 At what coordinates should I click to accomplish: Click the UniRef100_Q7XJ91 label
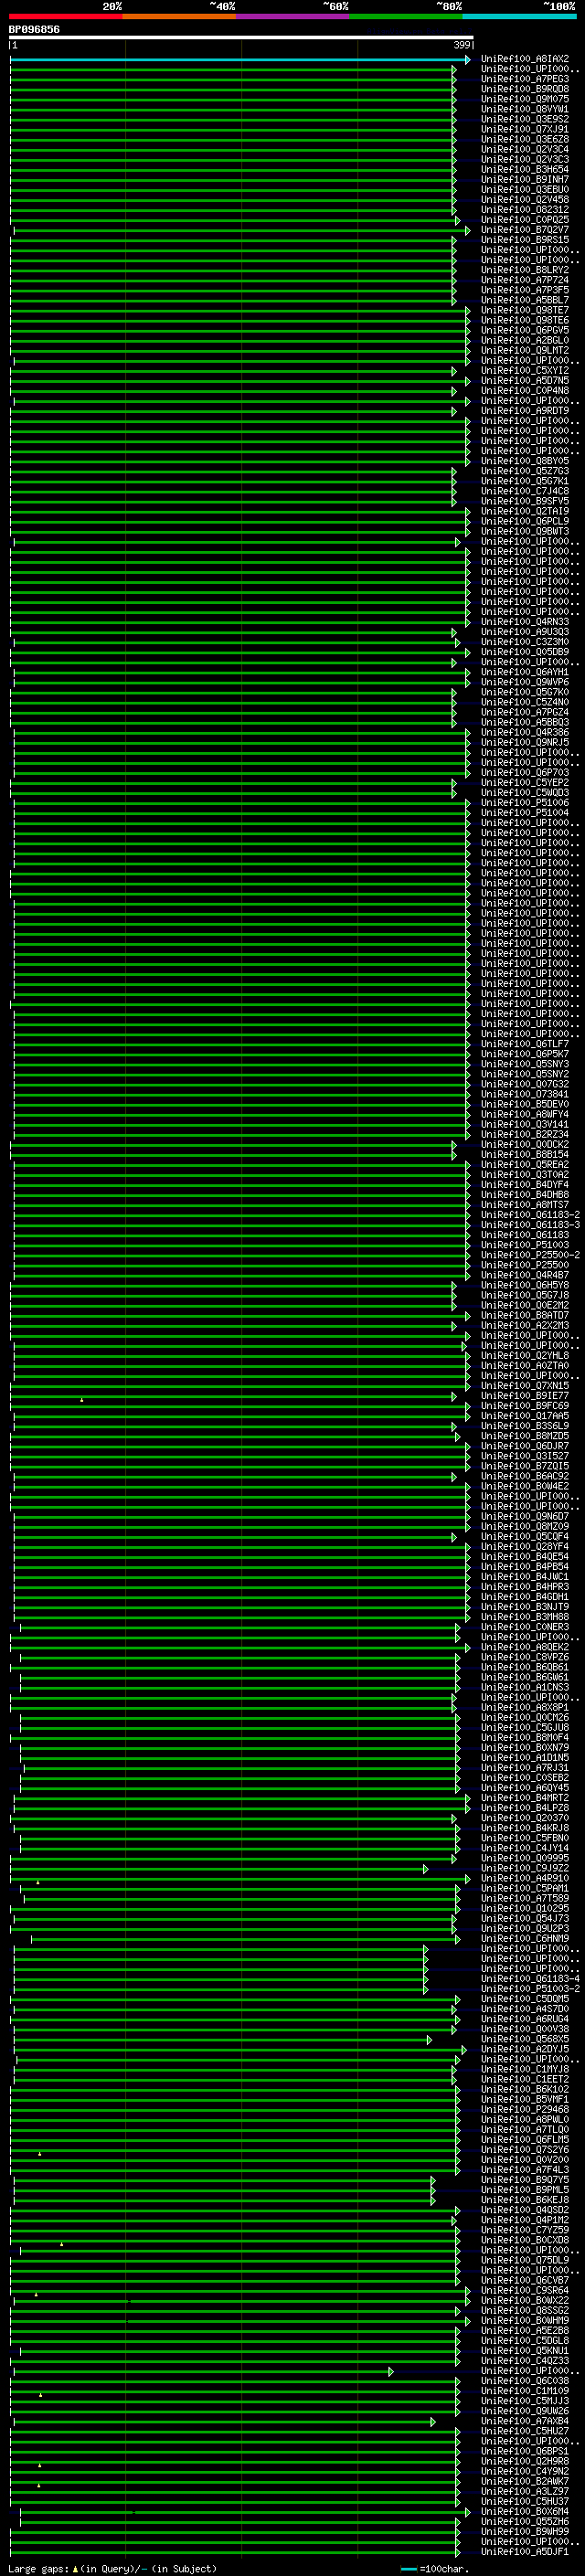point(525,129)
